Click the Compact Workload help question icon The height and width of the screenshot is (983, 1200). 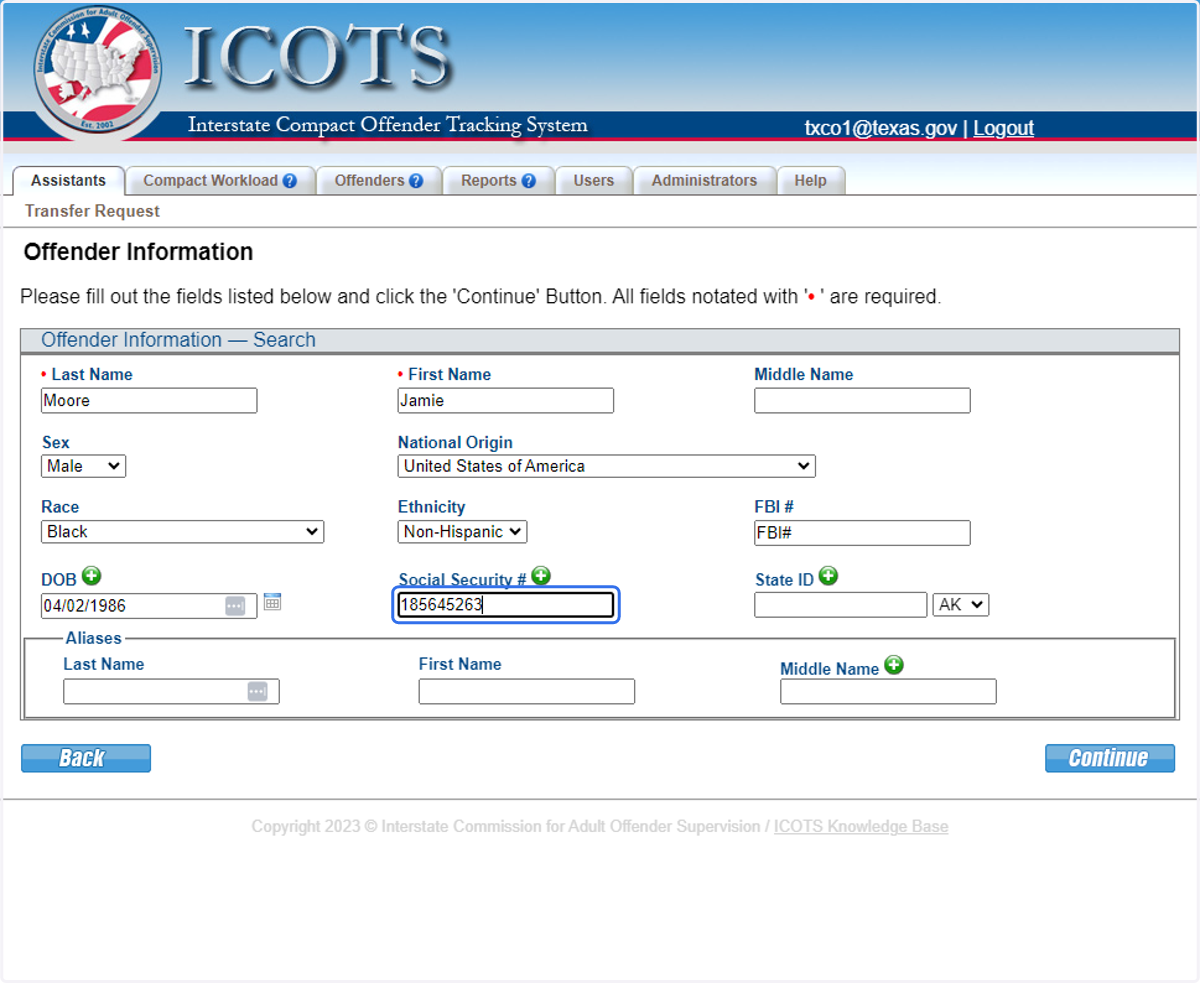point(290,181)
